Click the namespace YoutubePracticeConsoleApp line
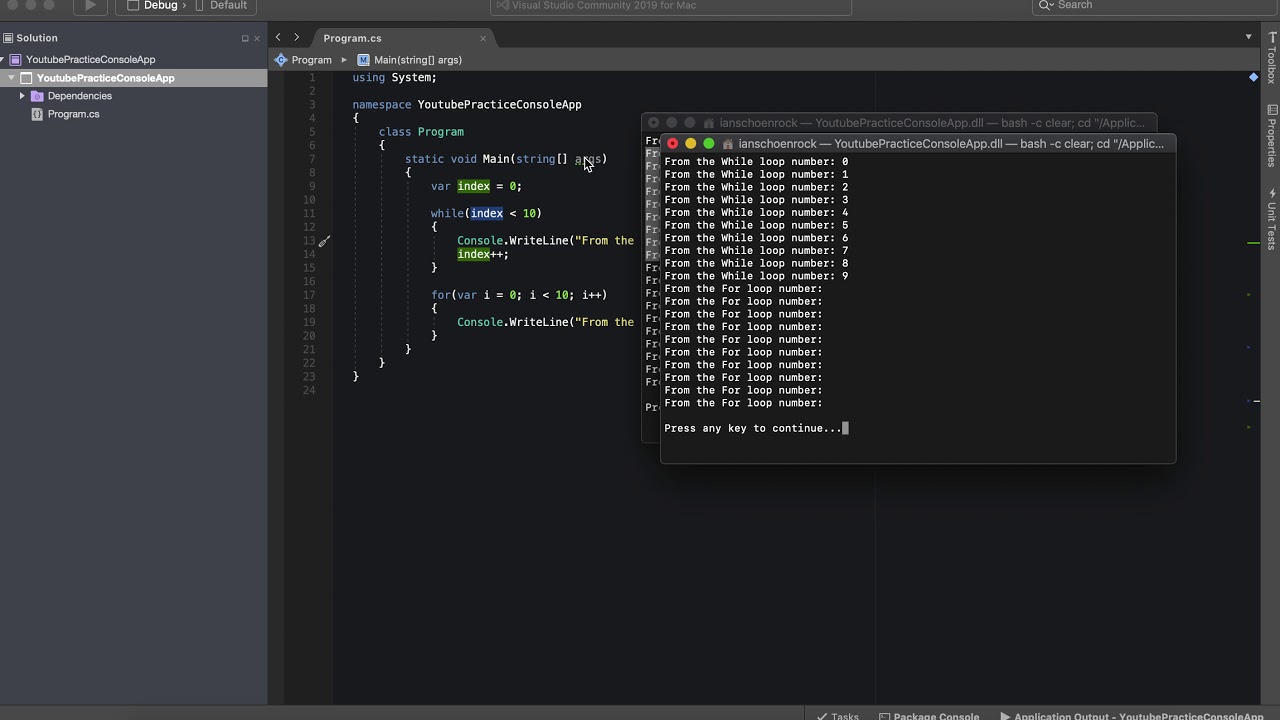Image resolution: width=1280 pixels, height=720 pixels. click(x=466, y=104)
